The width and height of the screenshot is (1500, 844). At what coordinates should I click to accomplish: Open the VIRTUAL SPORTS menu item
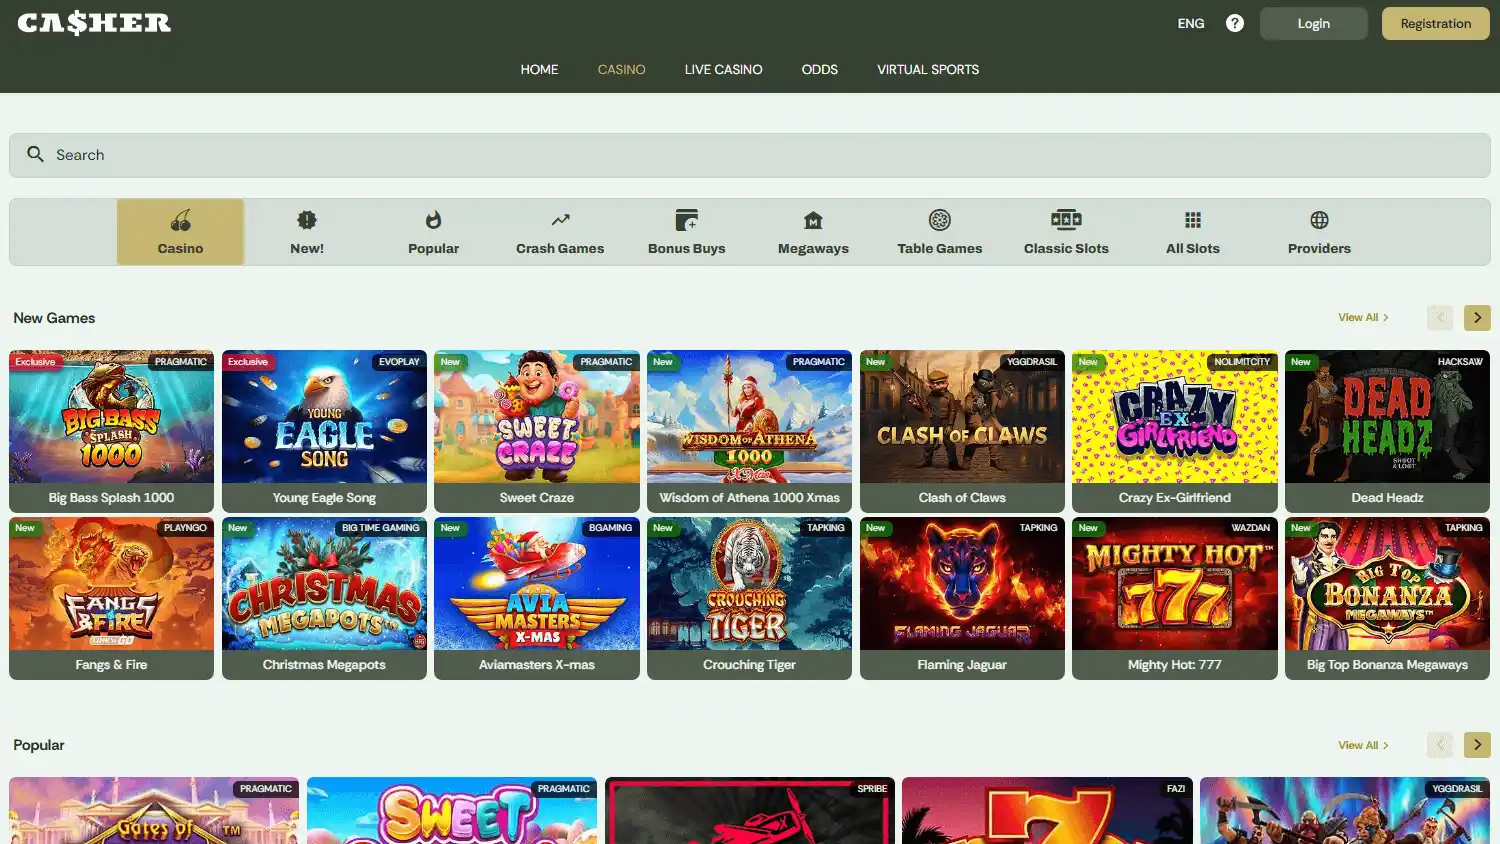[928, 69]
